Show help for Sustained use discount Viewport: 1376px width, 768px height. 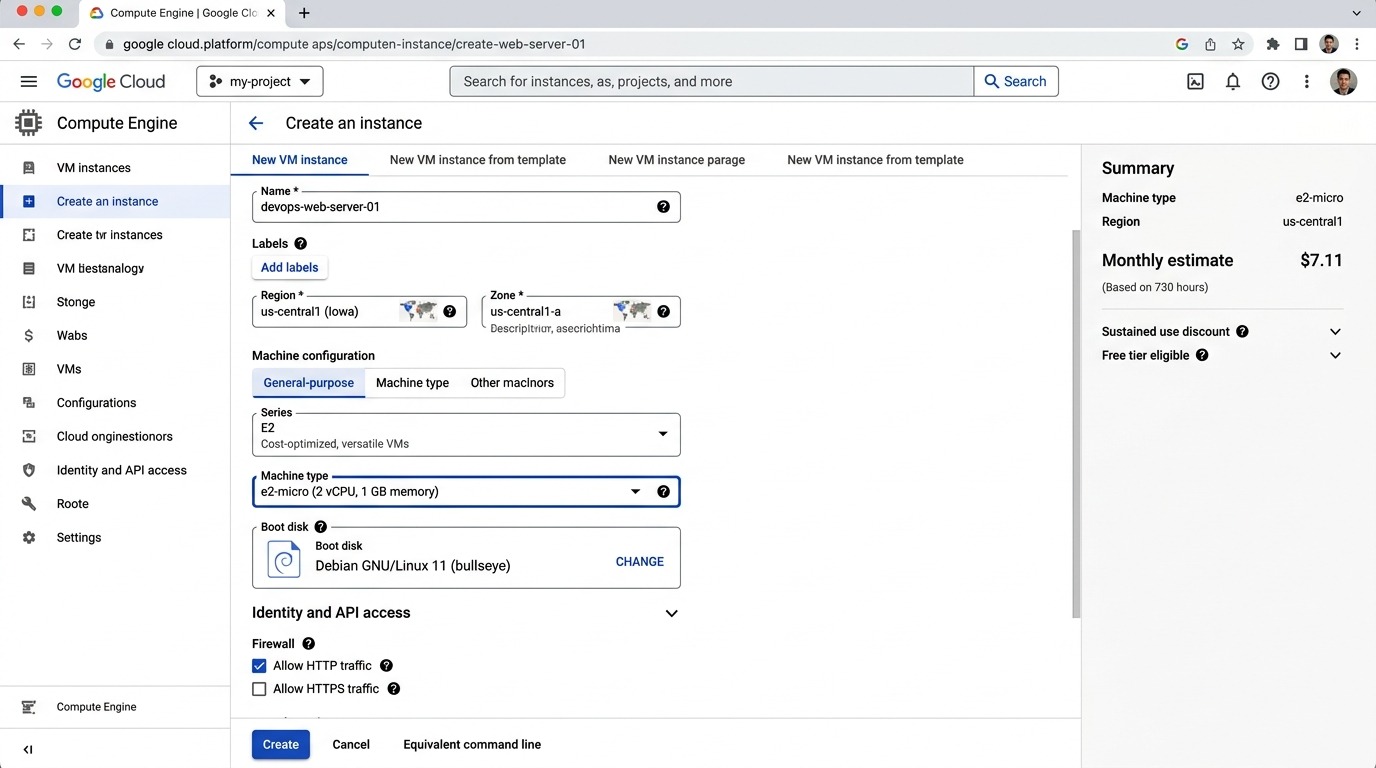1242,331
